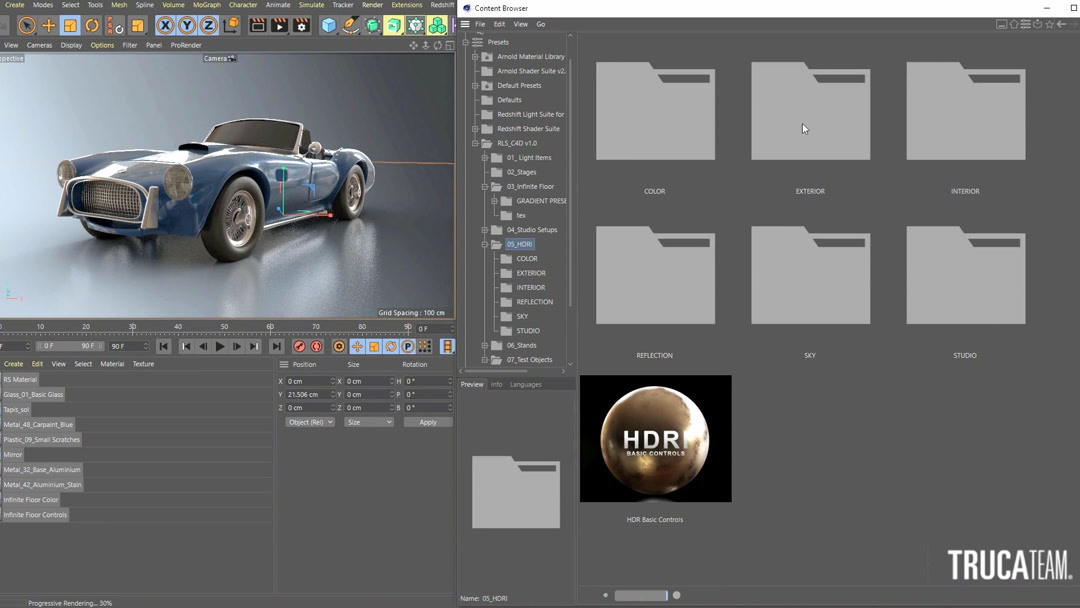The width and height of the screenshot is (1080, 608).
Task: Open the Object (Rel) coordinates dropdown
Action: tap(310, 422)
